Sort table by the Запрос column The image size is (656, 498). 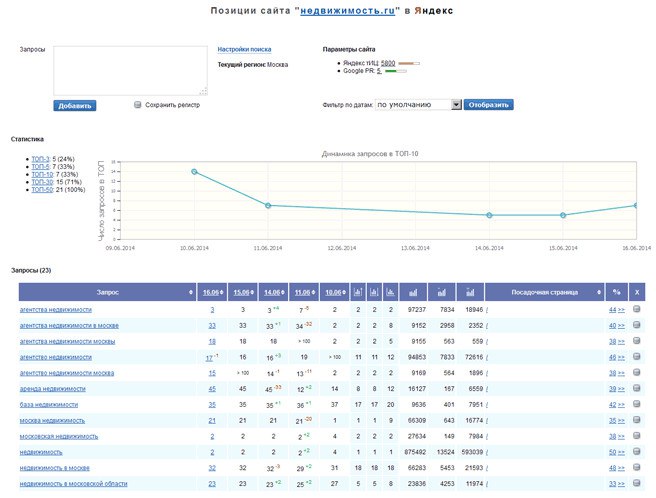108,293
